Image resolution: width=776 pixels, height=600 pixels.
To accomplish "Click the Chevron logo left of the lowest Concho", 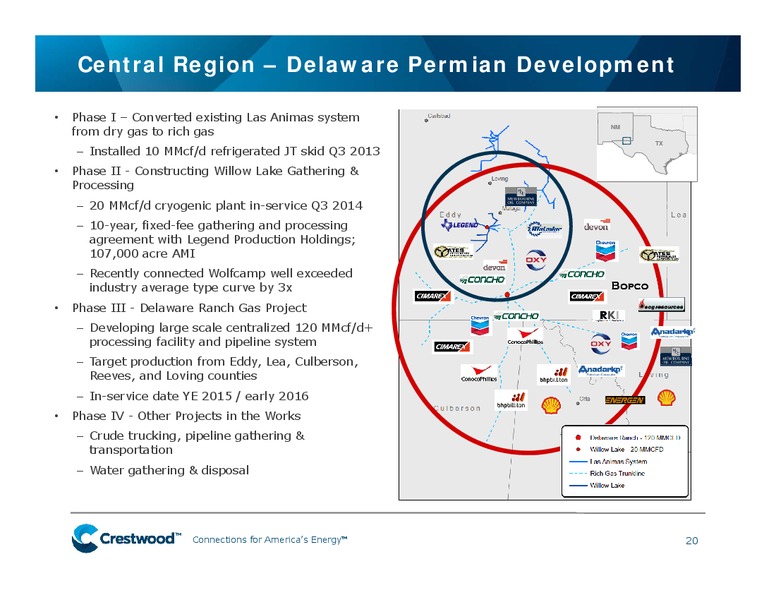I will click(480, 325).
